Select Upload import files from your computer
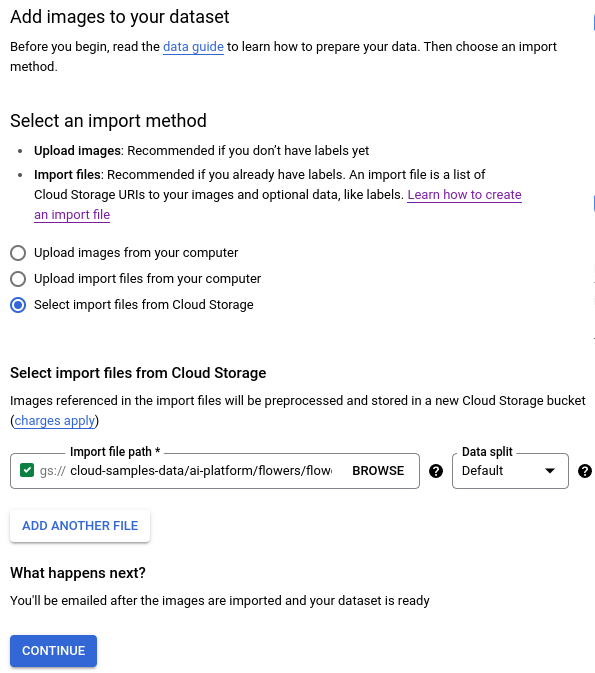Viewport: 595px width, 673px height. [18, 279]
